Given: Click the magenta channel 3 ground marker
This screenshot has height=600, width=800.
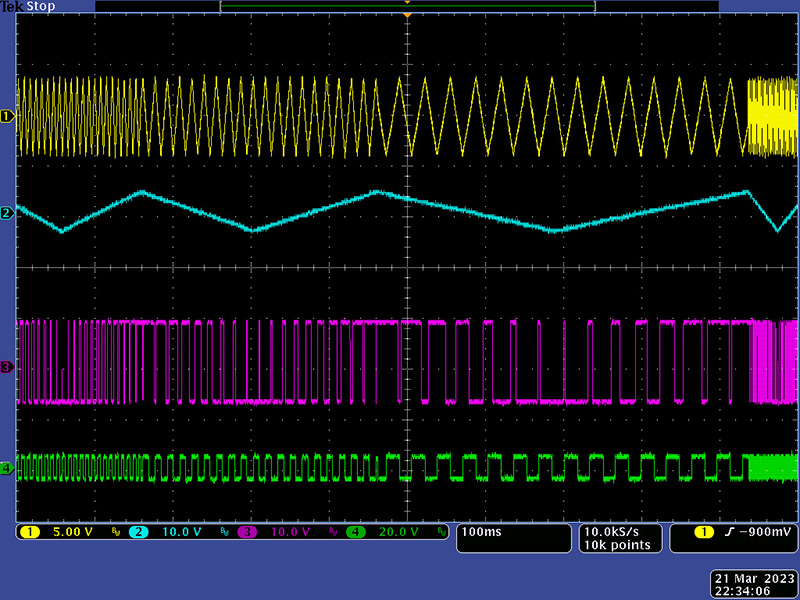Looking at the screenshot, I should [7, 367].
